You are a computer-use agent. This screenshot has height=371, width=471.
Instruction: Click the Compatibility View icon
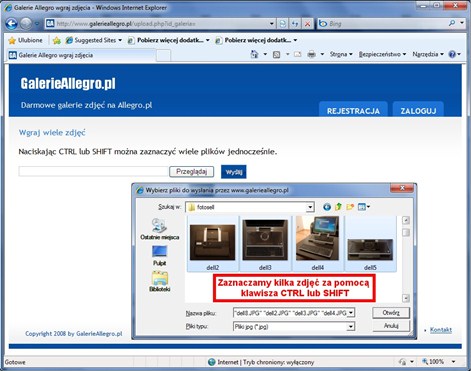(x=283, y=24)
